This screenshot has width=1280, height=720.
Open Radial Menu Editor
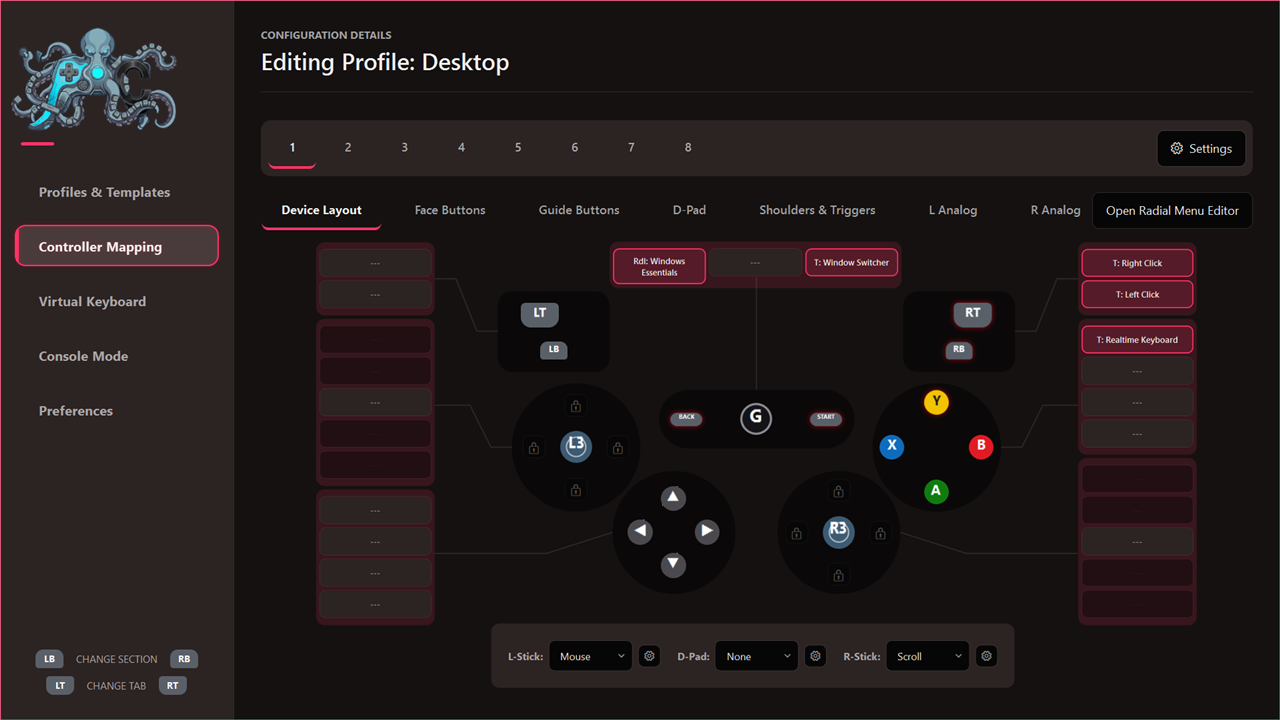point(1172,210)
